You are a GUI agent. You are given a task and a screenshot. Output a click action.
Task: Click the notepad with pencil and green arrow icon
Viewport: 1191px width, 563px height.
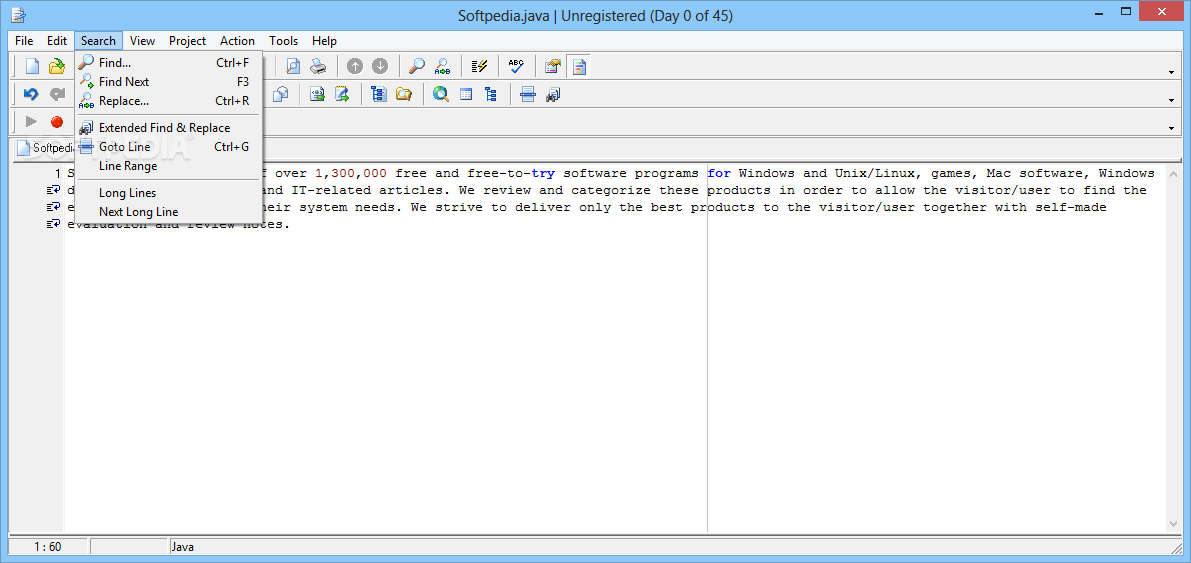pos(343,94)
